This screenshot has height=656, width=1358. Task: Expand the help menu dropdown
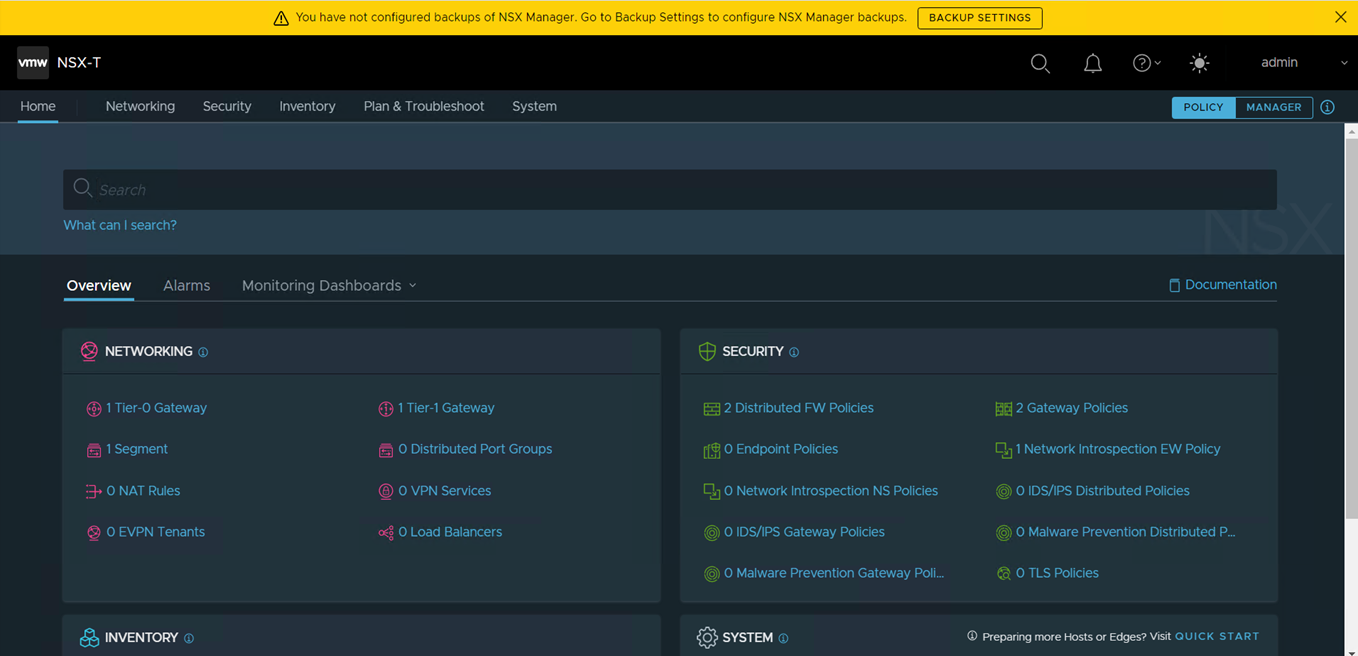tap(1146, 63)
